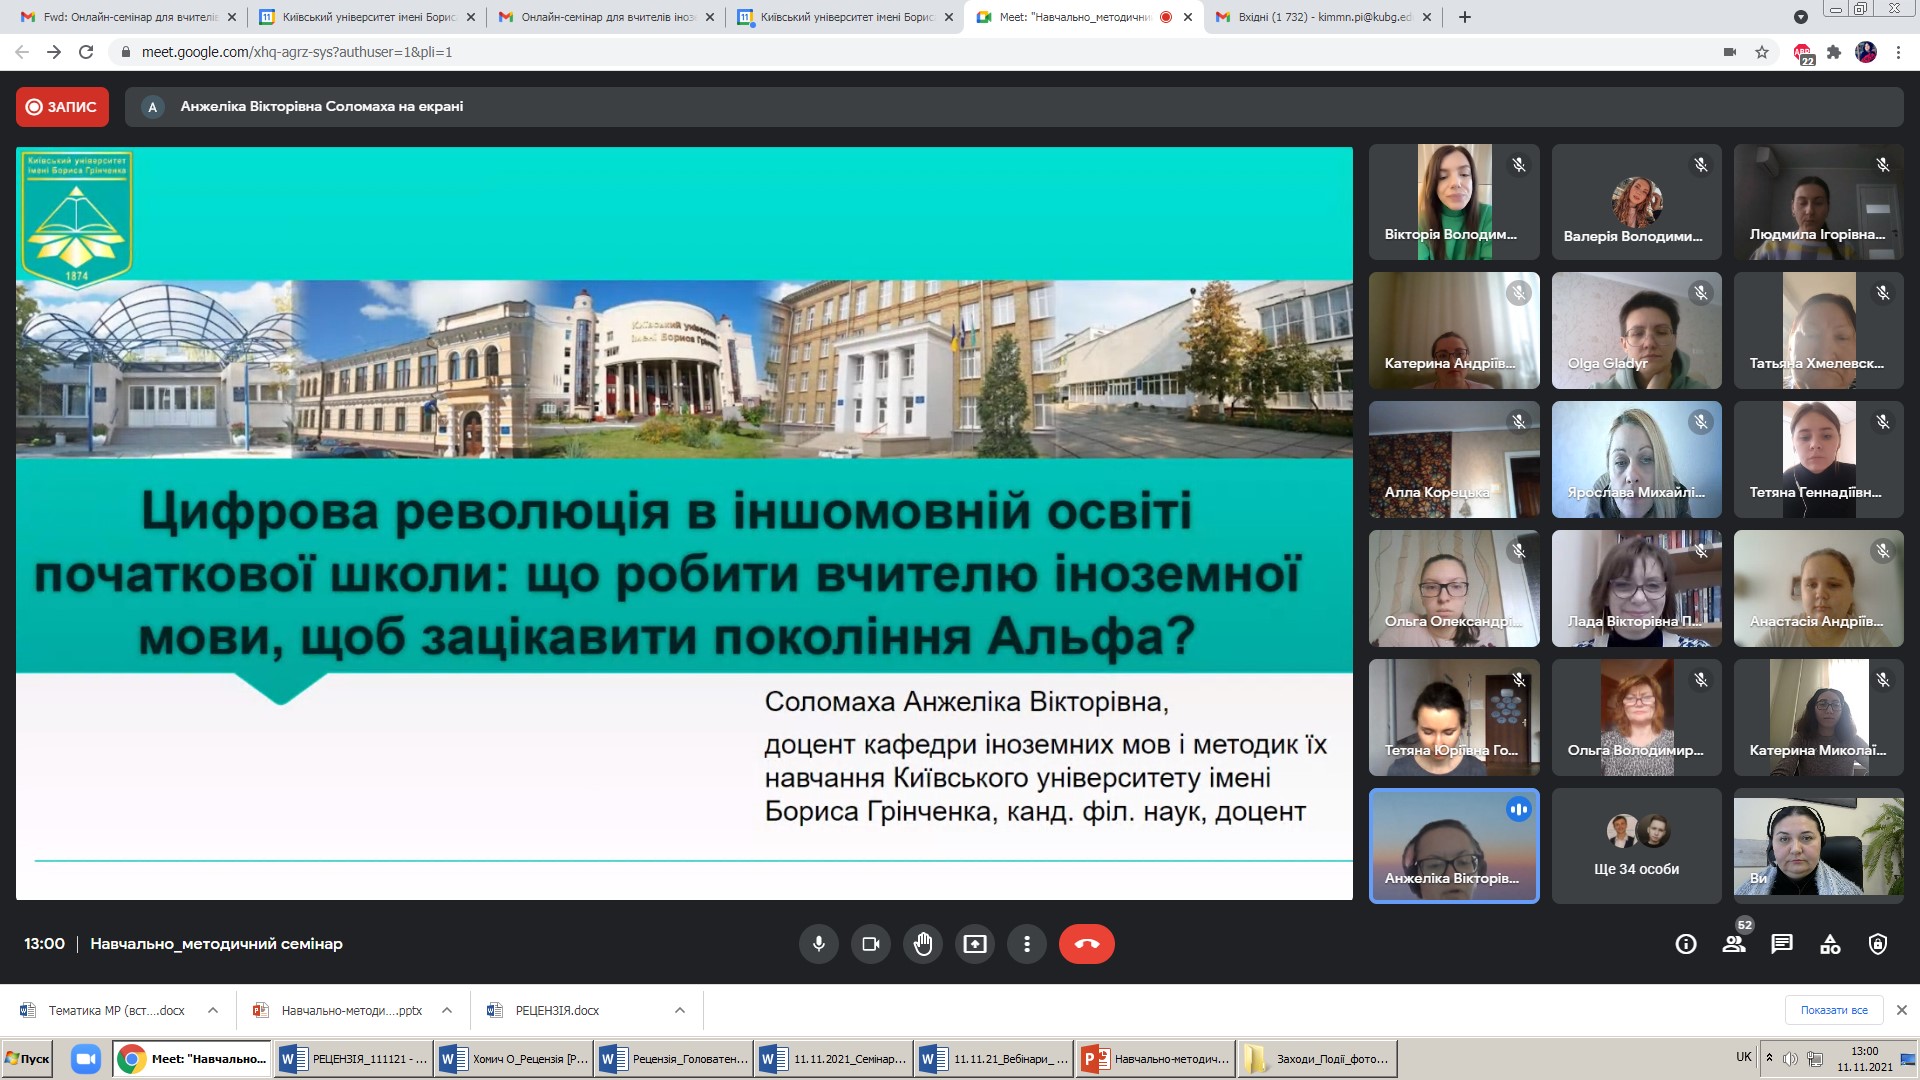Viewport: 1920px width, 1080px height.
Task: Toggle the camera button in Meet
Action: coord(870,944)
